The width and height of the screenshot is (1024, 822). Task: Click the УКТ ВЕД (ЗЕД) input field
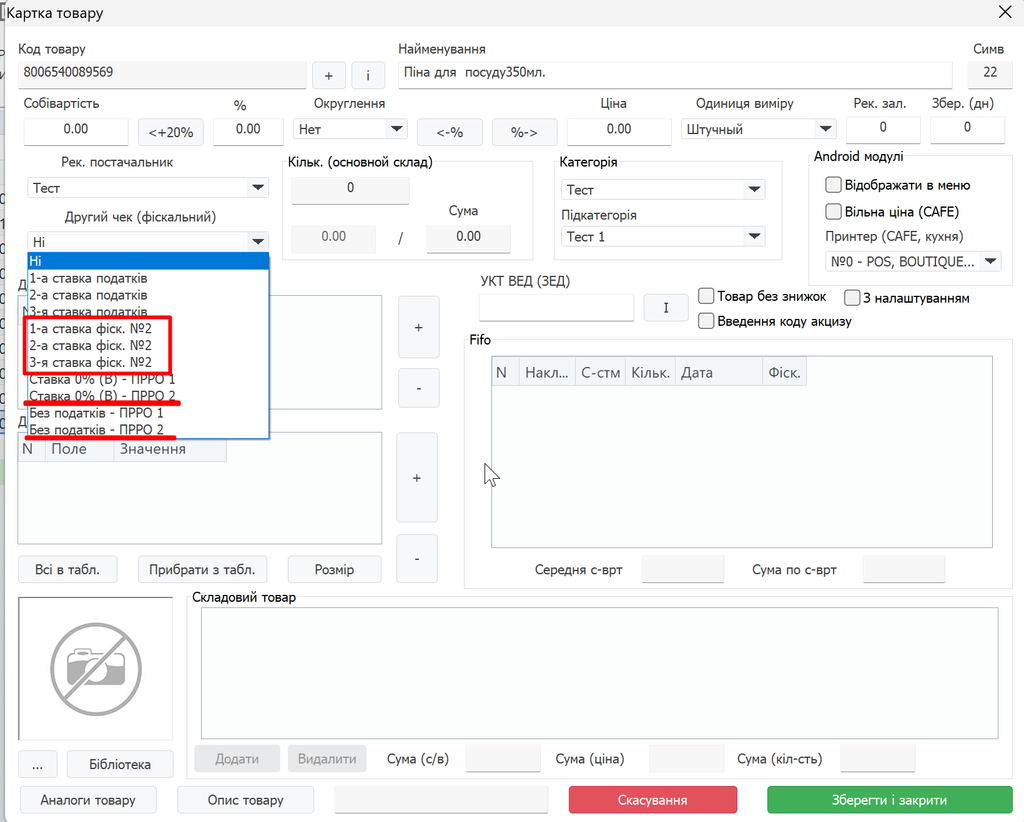pos(556,307)
